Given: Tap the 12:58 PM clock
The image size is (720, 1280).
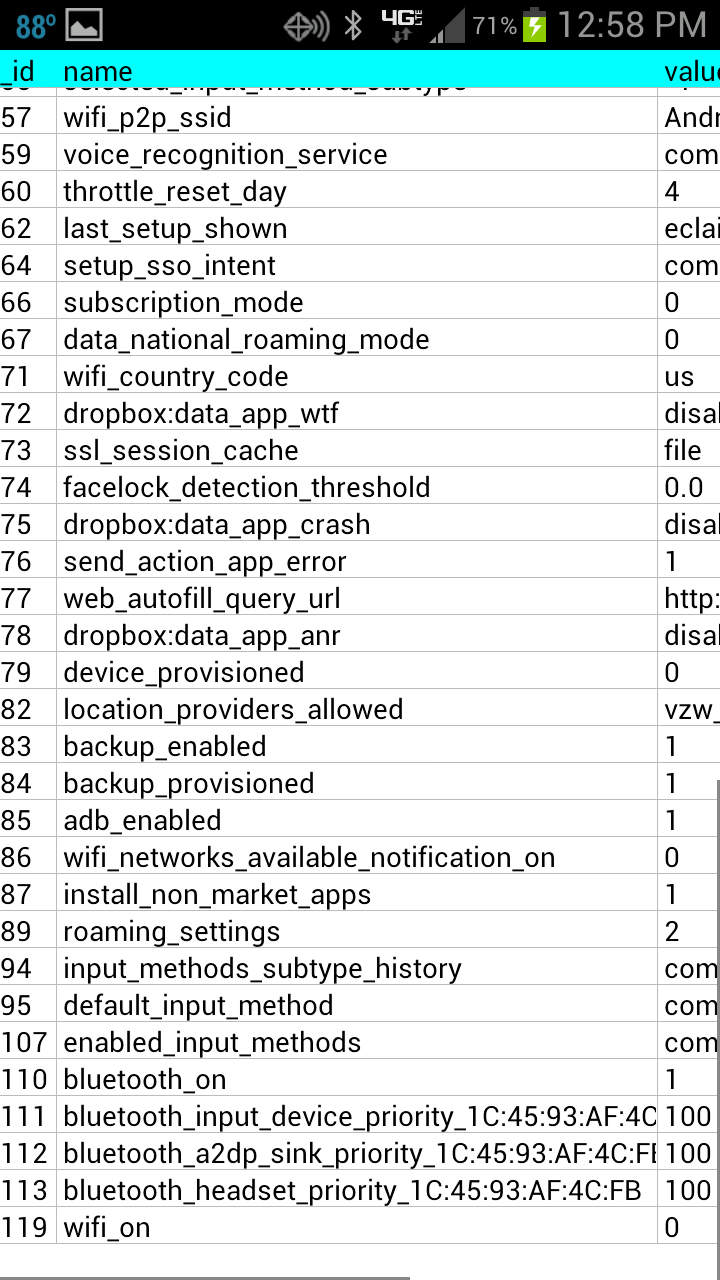Looking at the screenshot, I should coord(631,25).
